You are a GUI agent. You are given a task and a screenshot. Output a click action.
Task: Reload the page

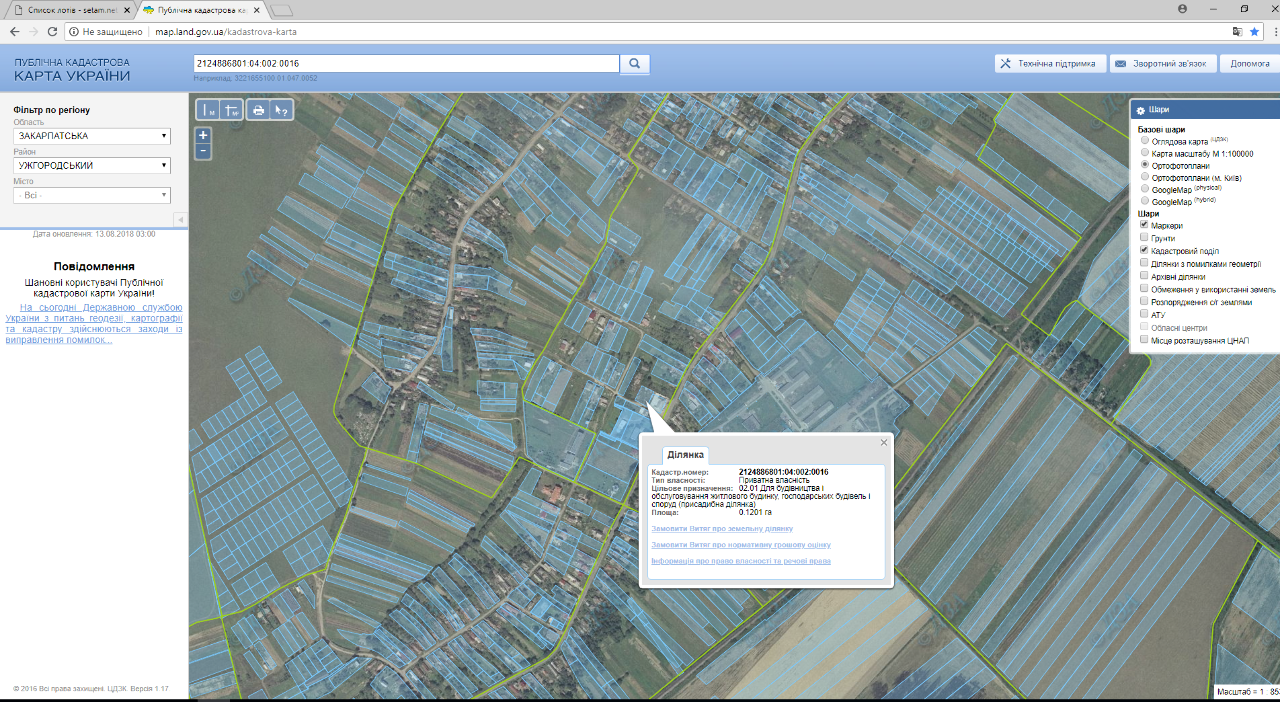[x=54, y=31]
